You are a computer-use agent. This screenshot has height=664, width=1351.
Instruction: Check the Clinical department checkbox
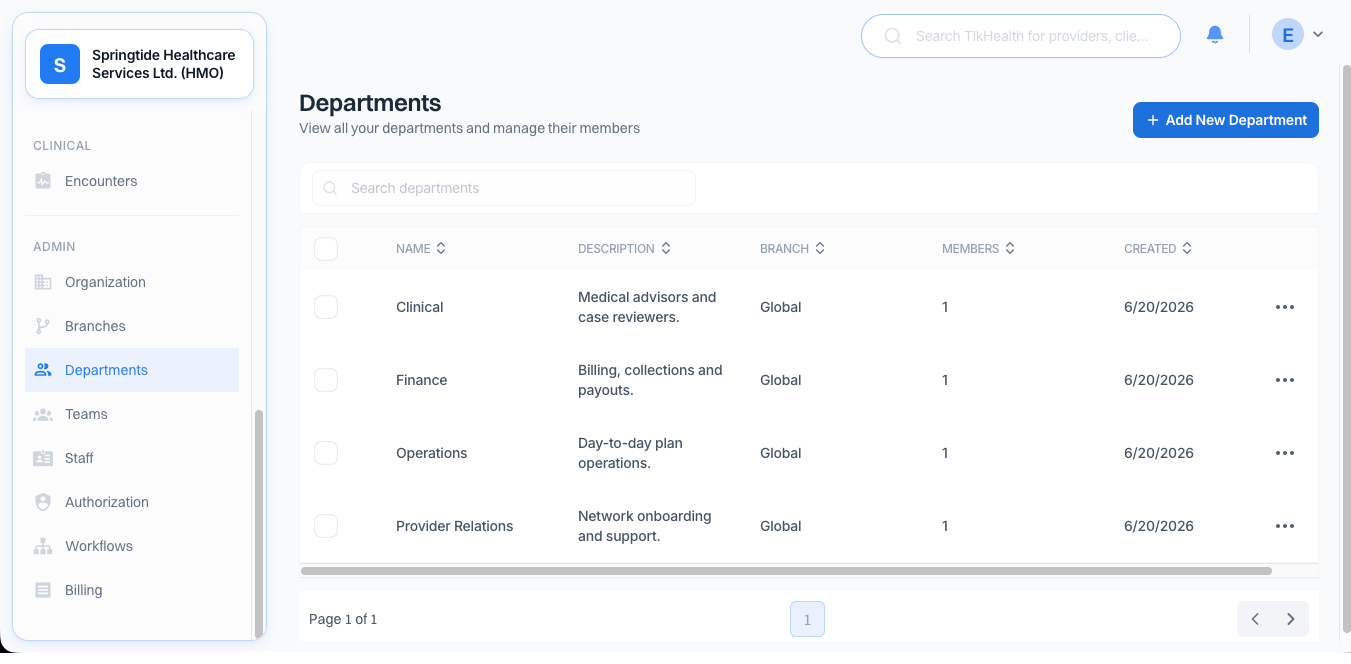326,307
